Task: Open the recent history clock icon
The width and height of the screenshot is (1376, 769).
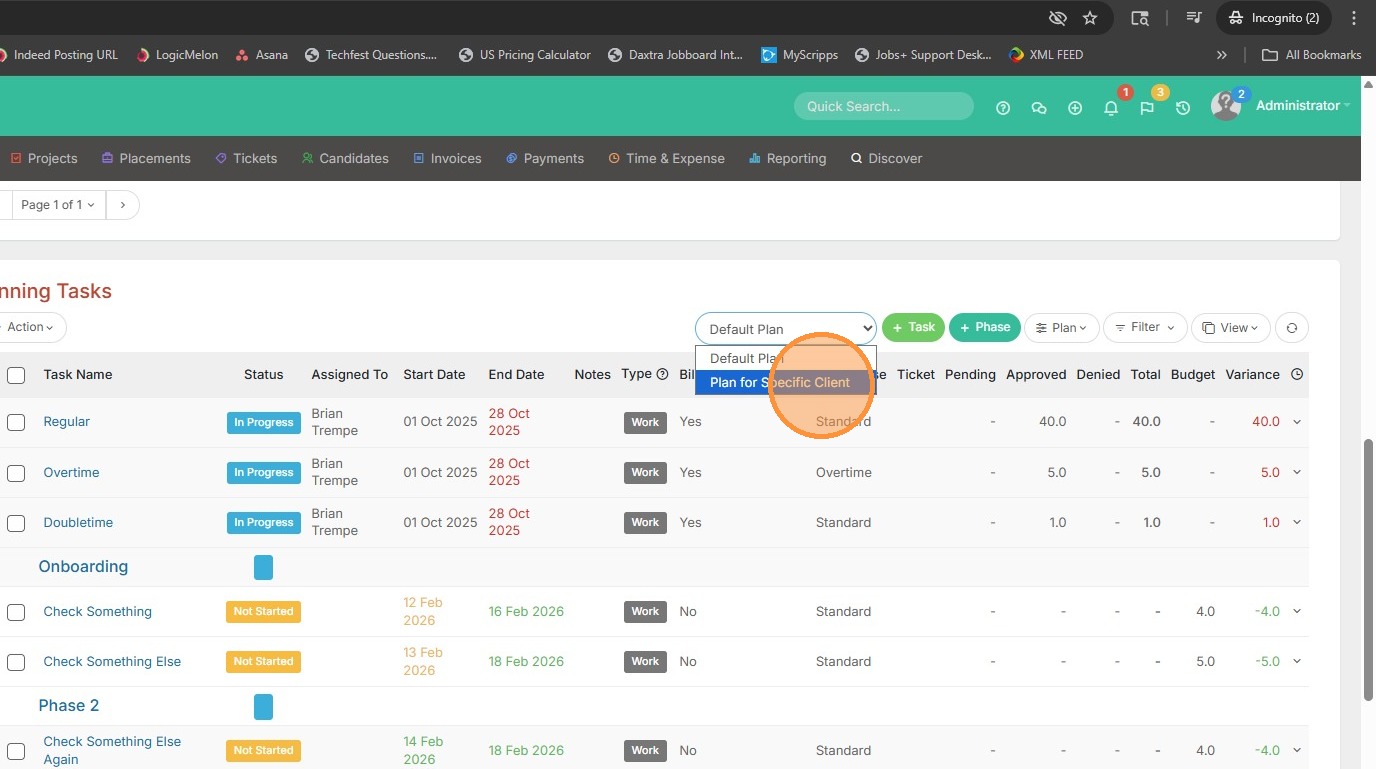Action: (x=1183, y=108)
